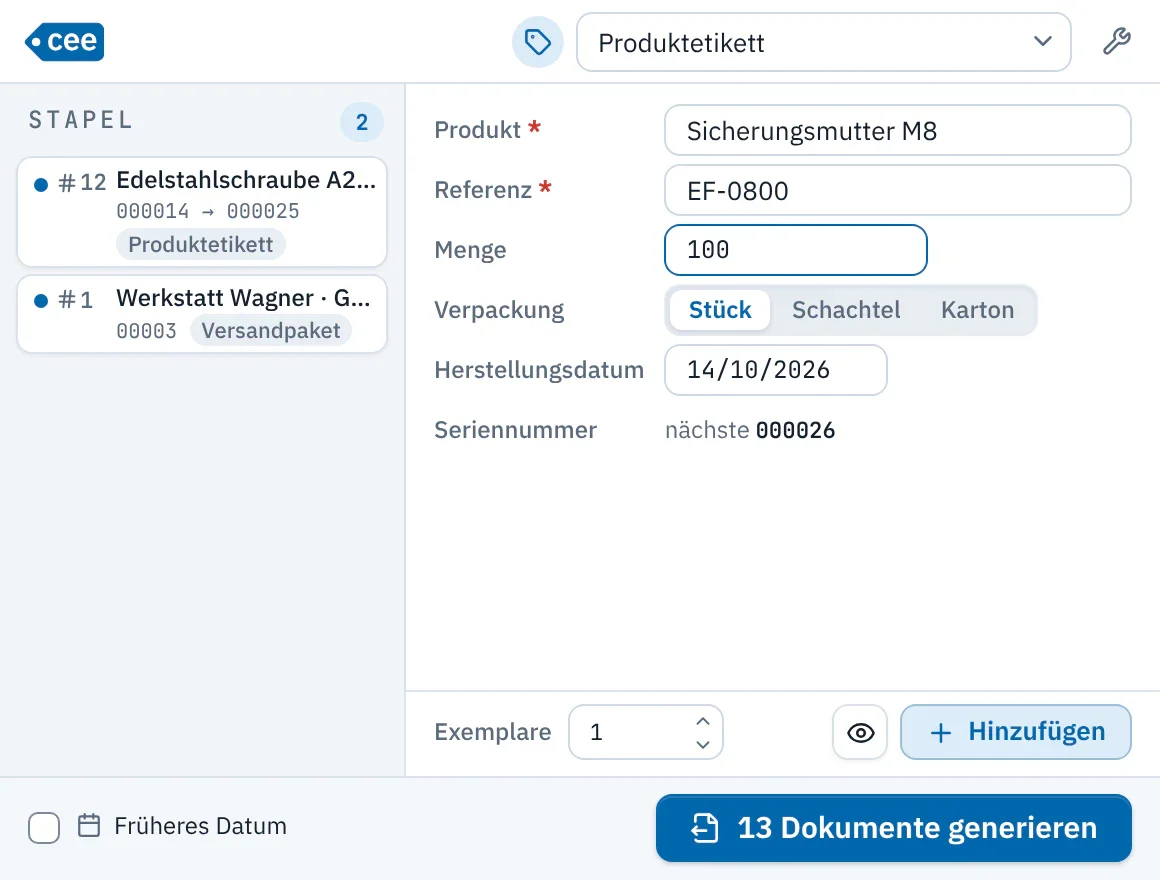This screenshot has width=1160, height=880.
Task: Click the STAPEL heading
Action: click(81, 120)
